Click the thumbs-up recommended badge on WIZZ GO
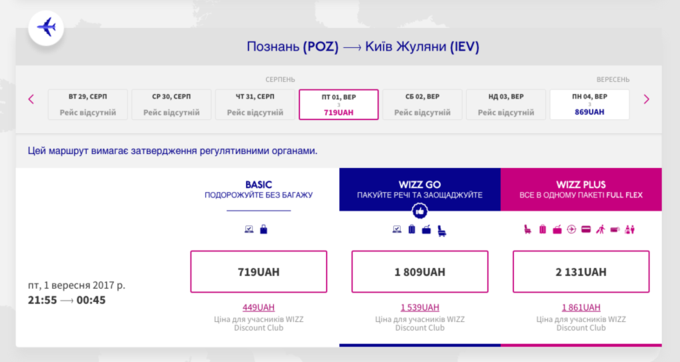 tap(420, 212)
